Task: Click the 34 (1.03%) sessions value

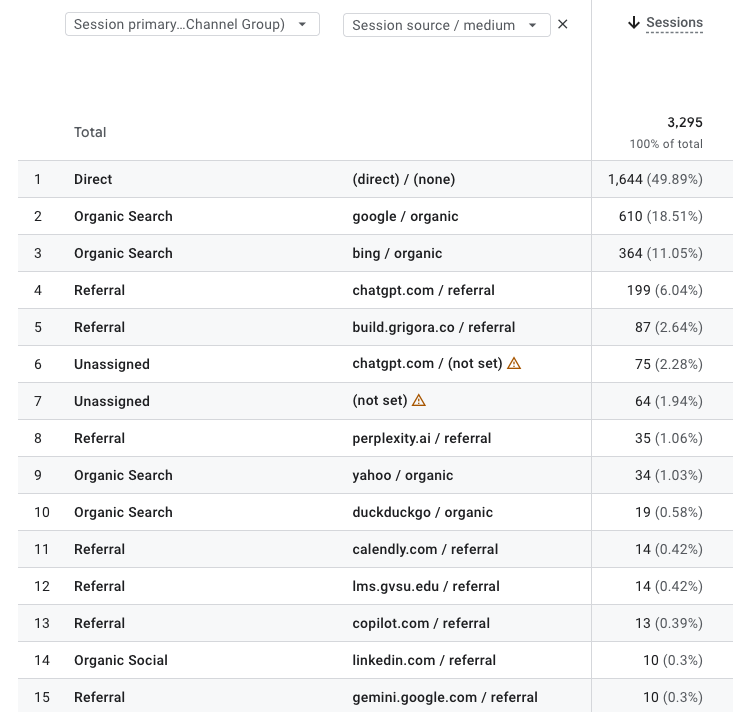Action: point(668,475)
